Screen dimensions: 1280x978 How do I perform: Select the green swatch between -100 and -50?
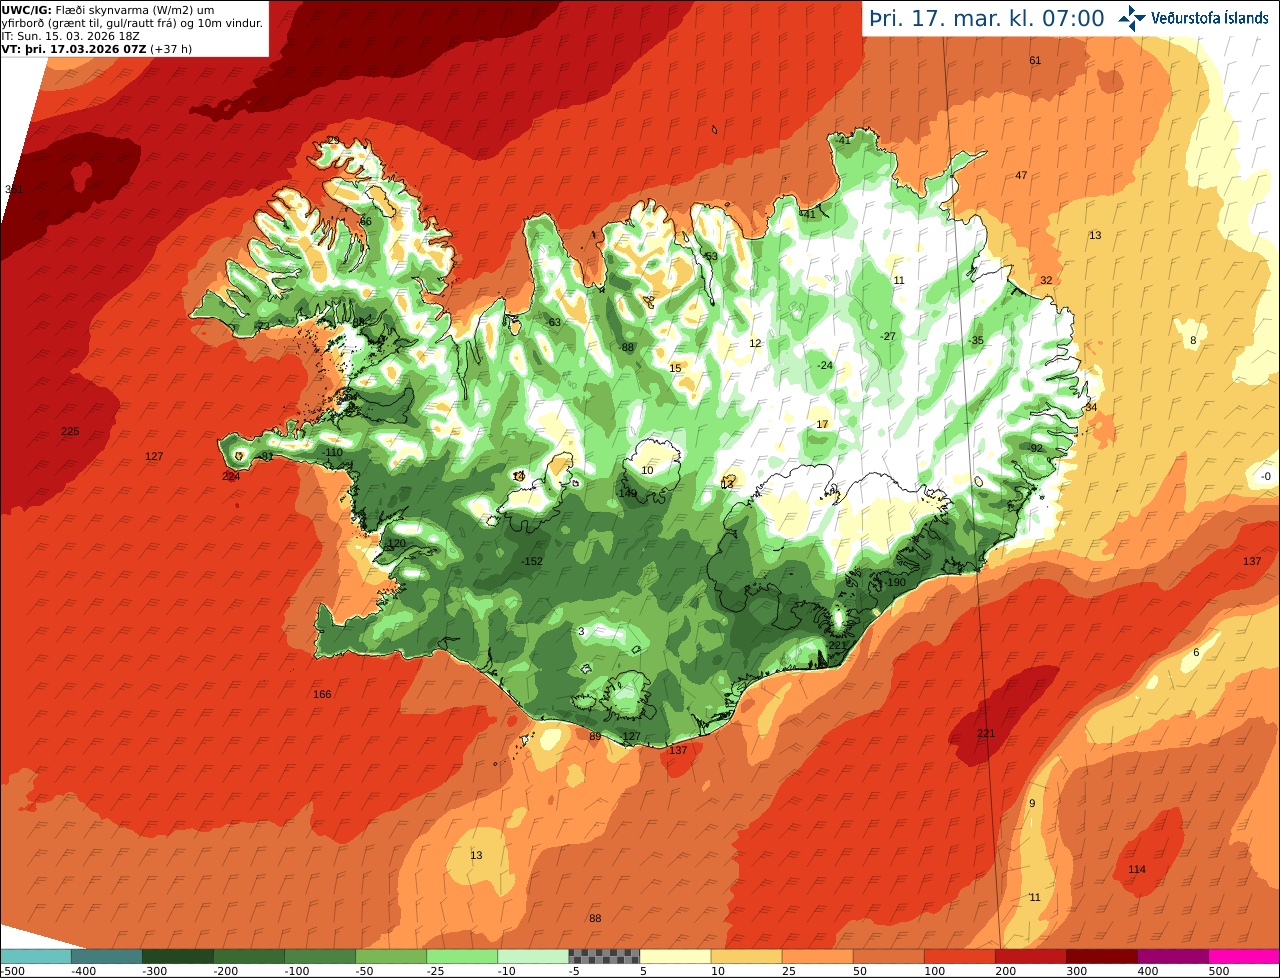point(320,956)
